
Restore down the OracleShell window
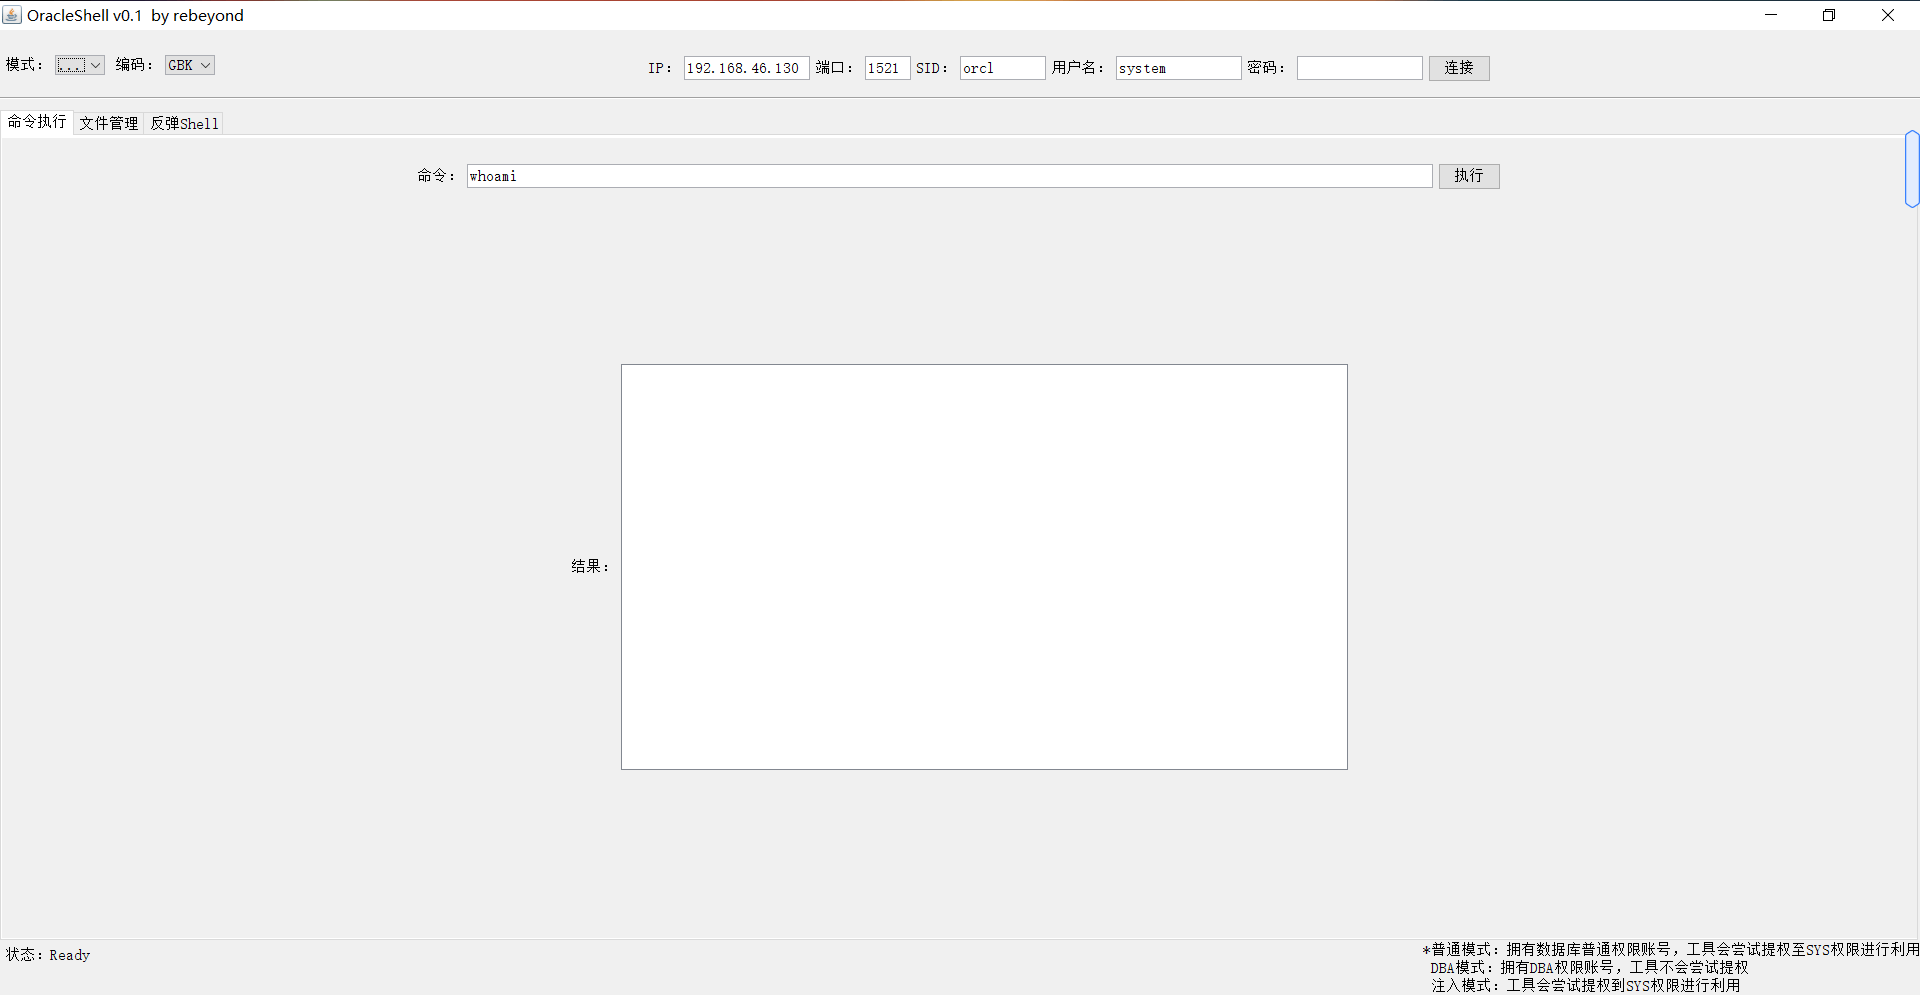point(1829,15)
